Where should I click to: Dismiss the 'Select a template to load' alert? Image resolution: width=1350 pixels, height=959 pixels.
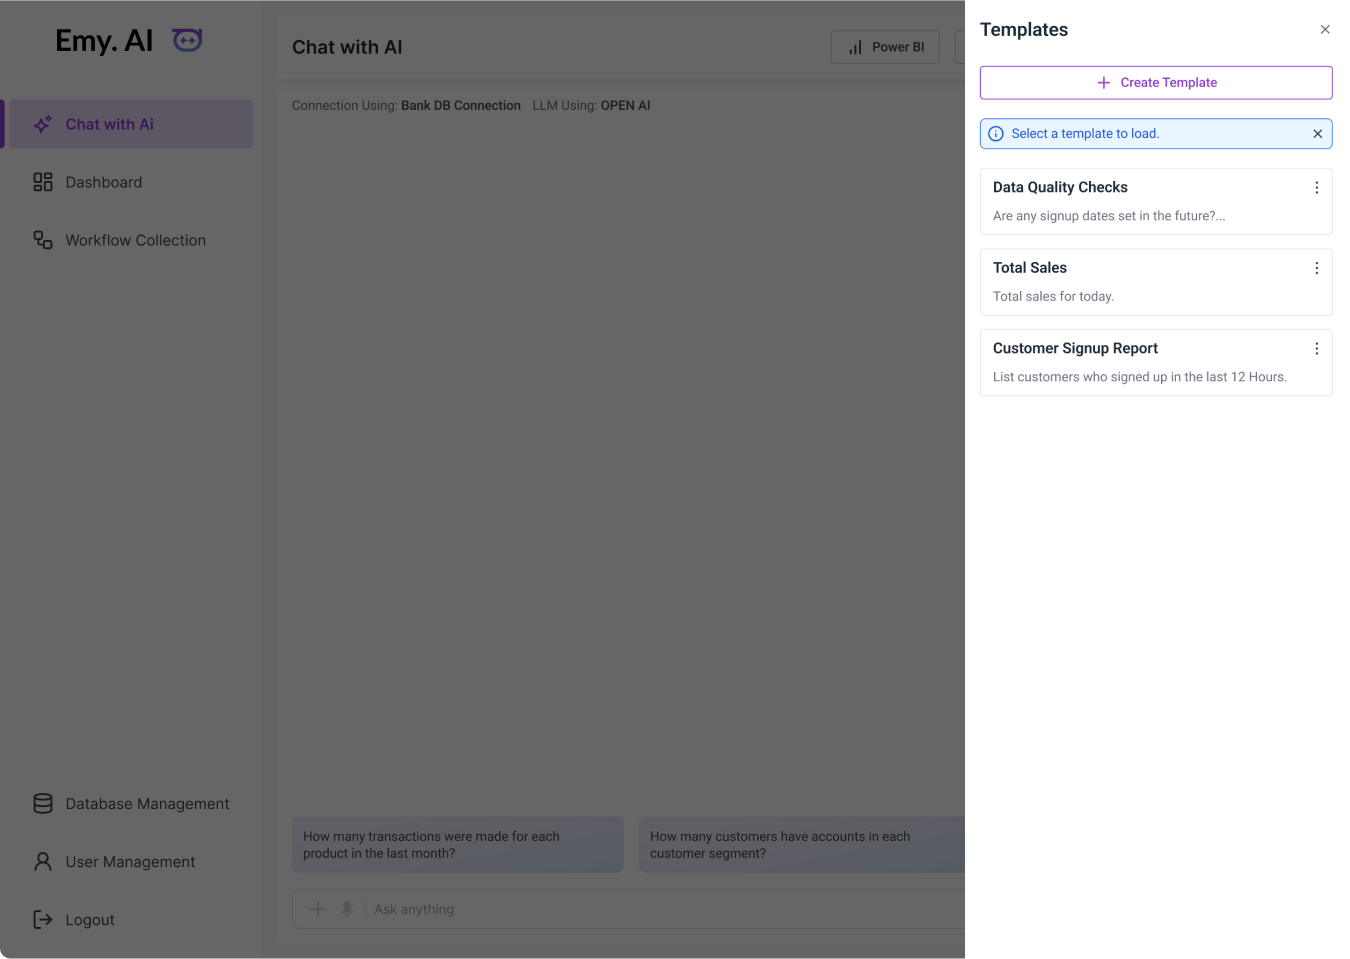pos(1317,134)
